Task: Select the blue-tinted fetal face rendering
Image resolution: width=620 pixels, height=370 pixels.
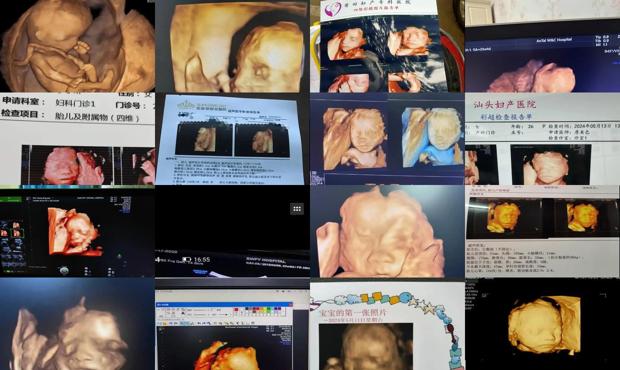Action: [x=433, y=136]
